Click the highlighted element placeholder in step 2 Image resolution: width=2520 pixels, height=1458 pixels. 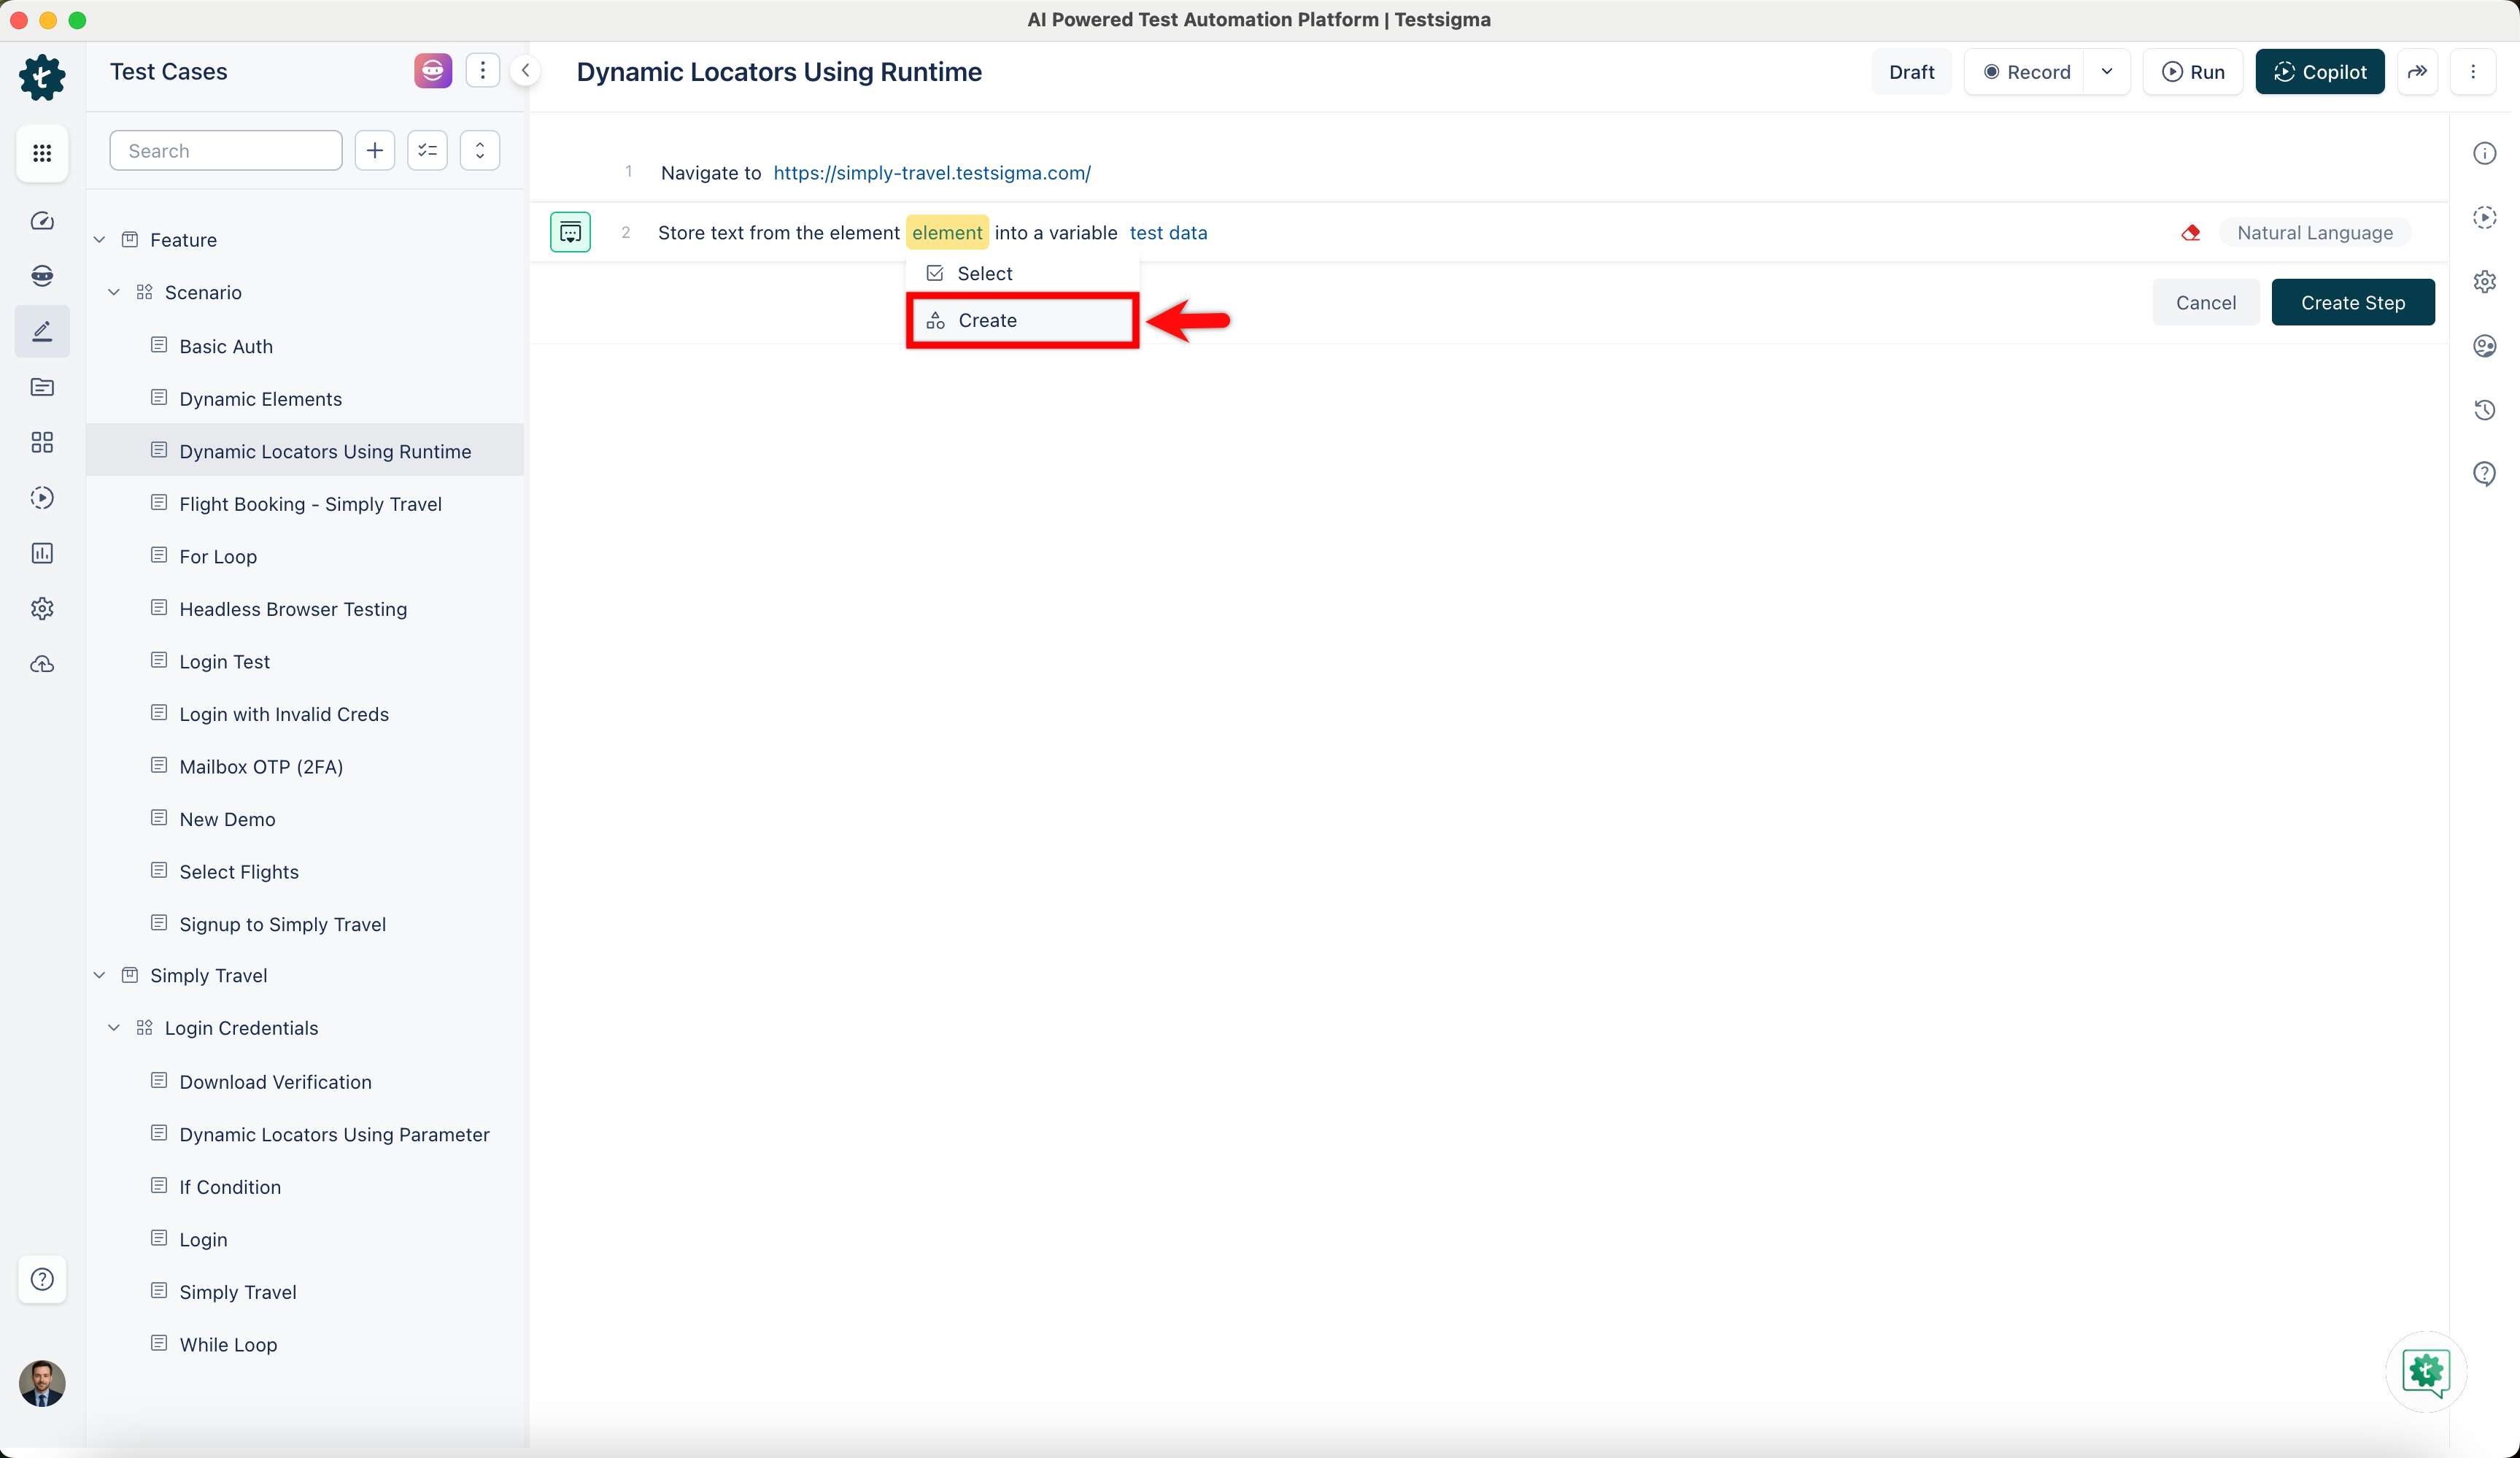point(947,233)
